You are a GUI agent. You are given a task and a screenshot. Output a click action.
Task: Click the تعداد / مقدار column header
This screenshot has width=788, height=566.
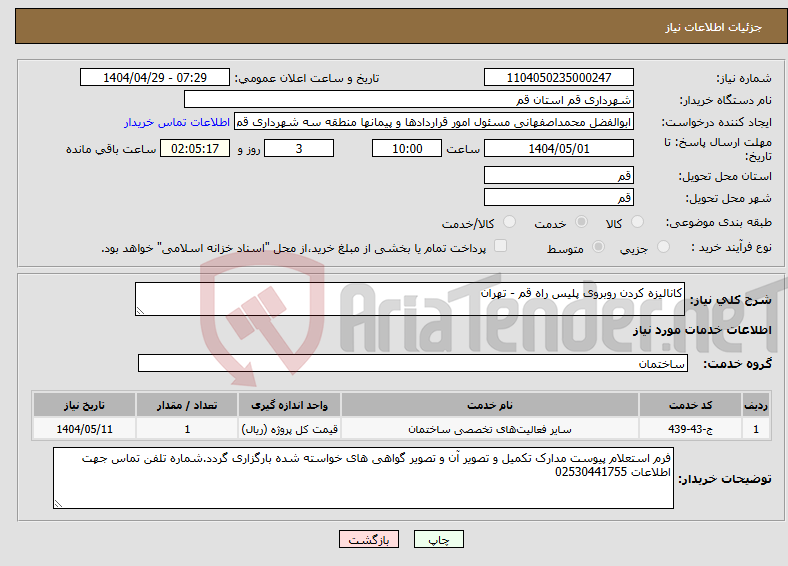click(187, 405)
